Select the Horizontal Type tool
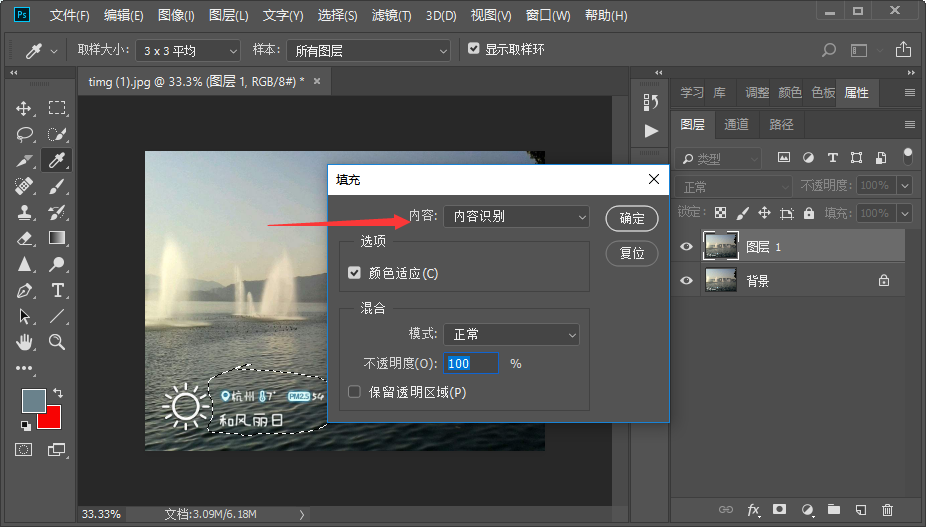This screenshot has width=926, height=527. tap(57, 290)
